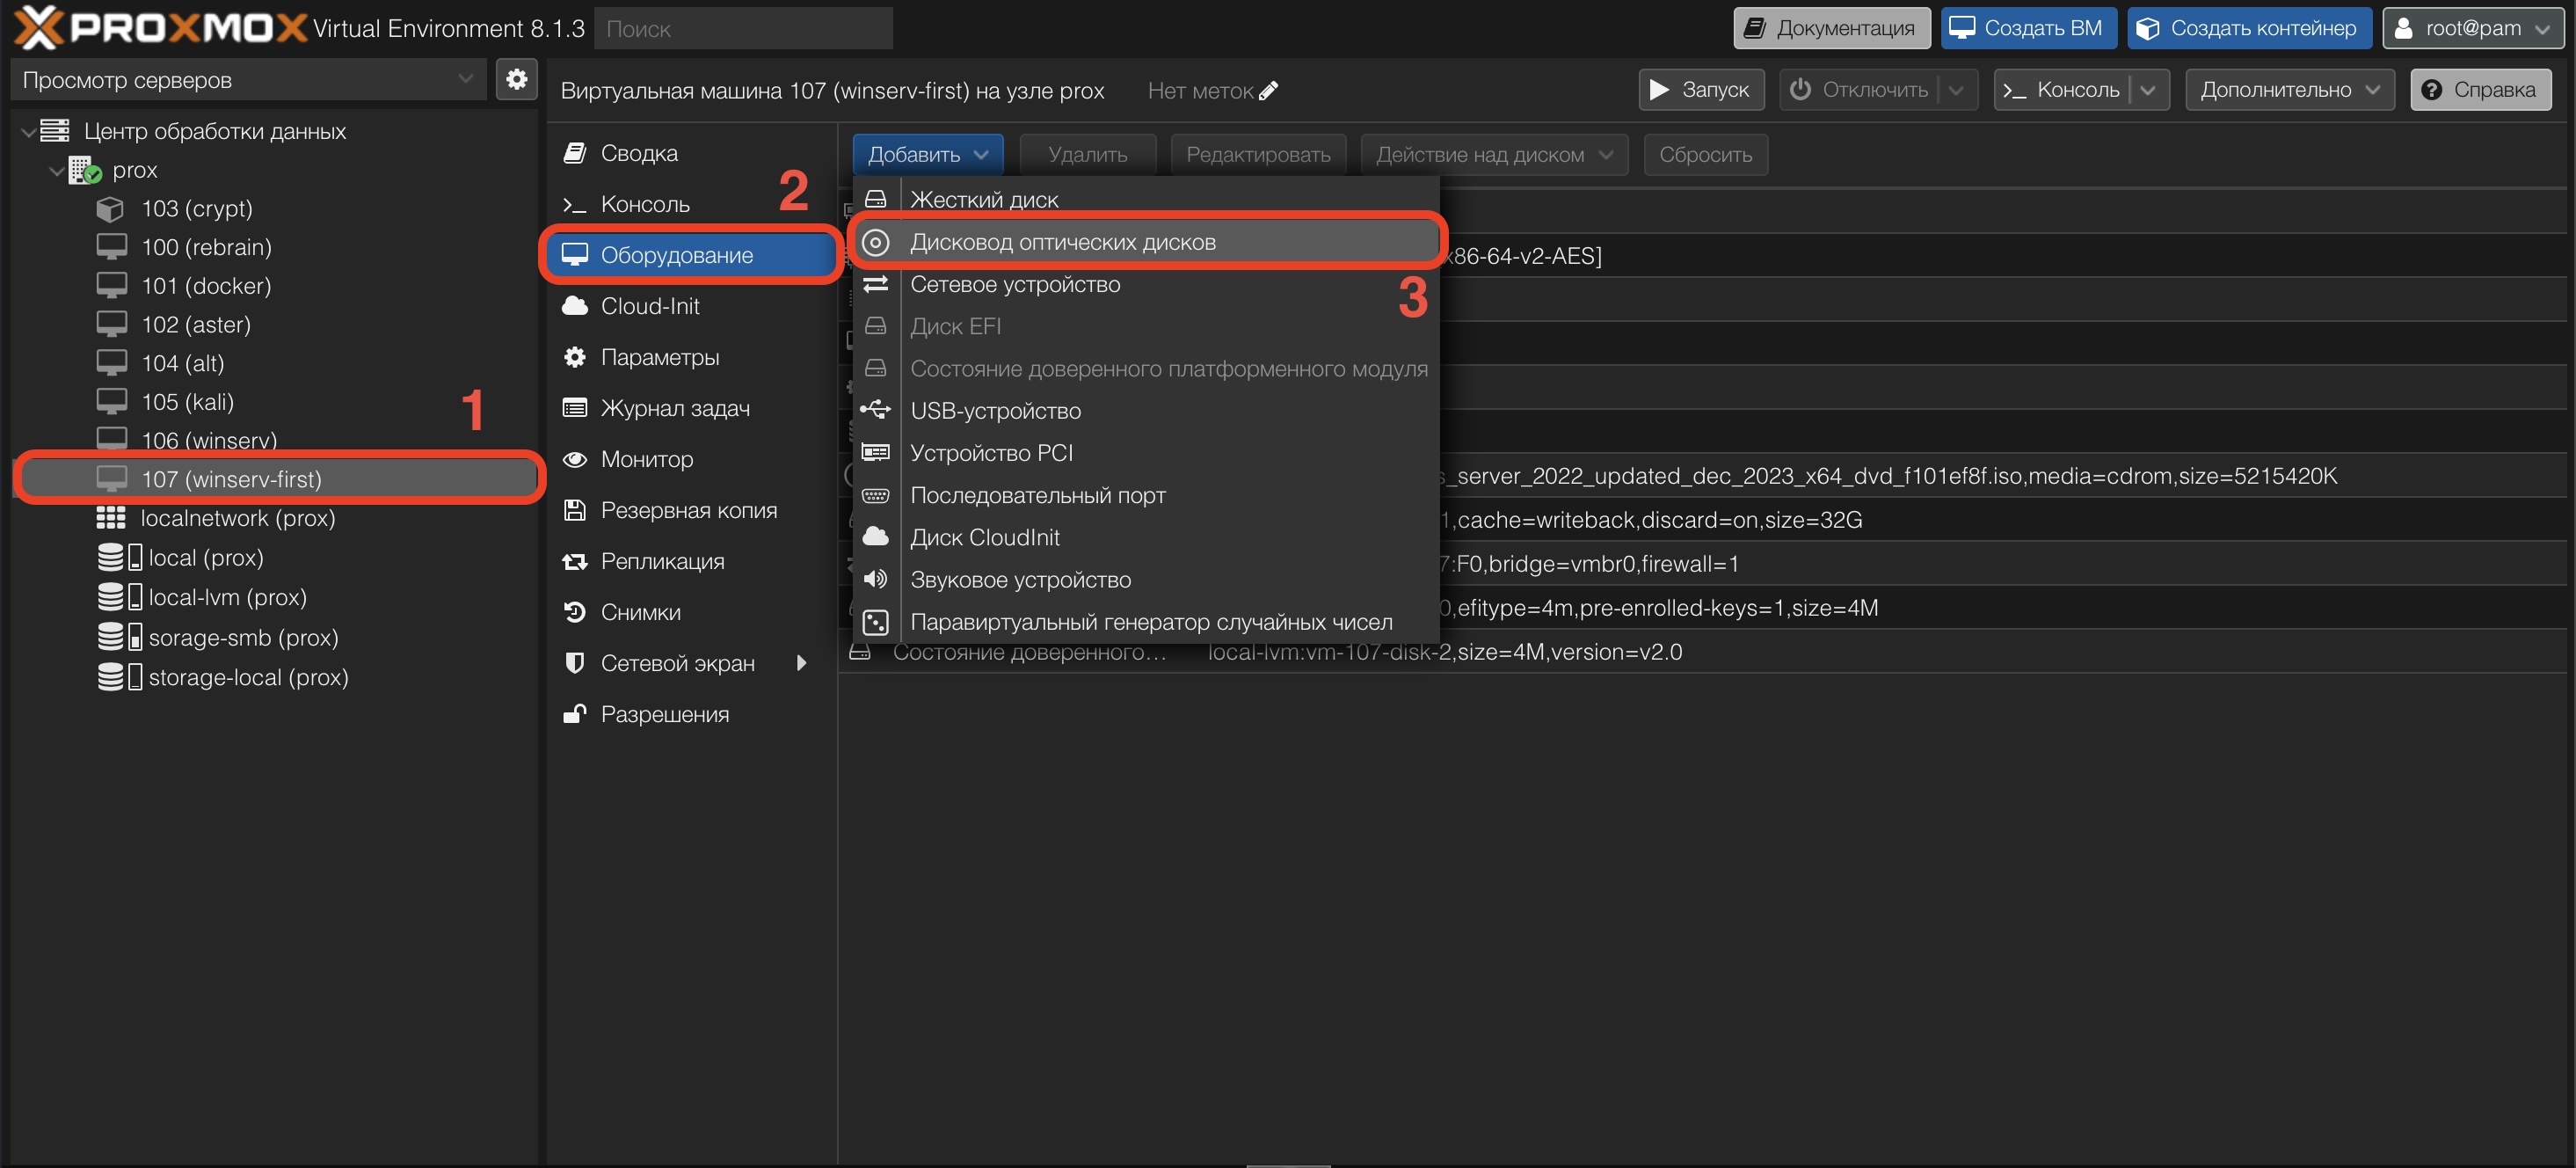
Task: Click the speaker icon for audio device
Action: 875,579
